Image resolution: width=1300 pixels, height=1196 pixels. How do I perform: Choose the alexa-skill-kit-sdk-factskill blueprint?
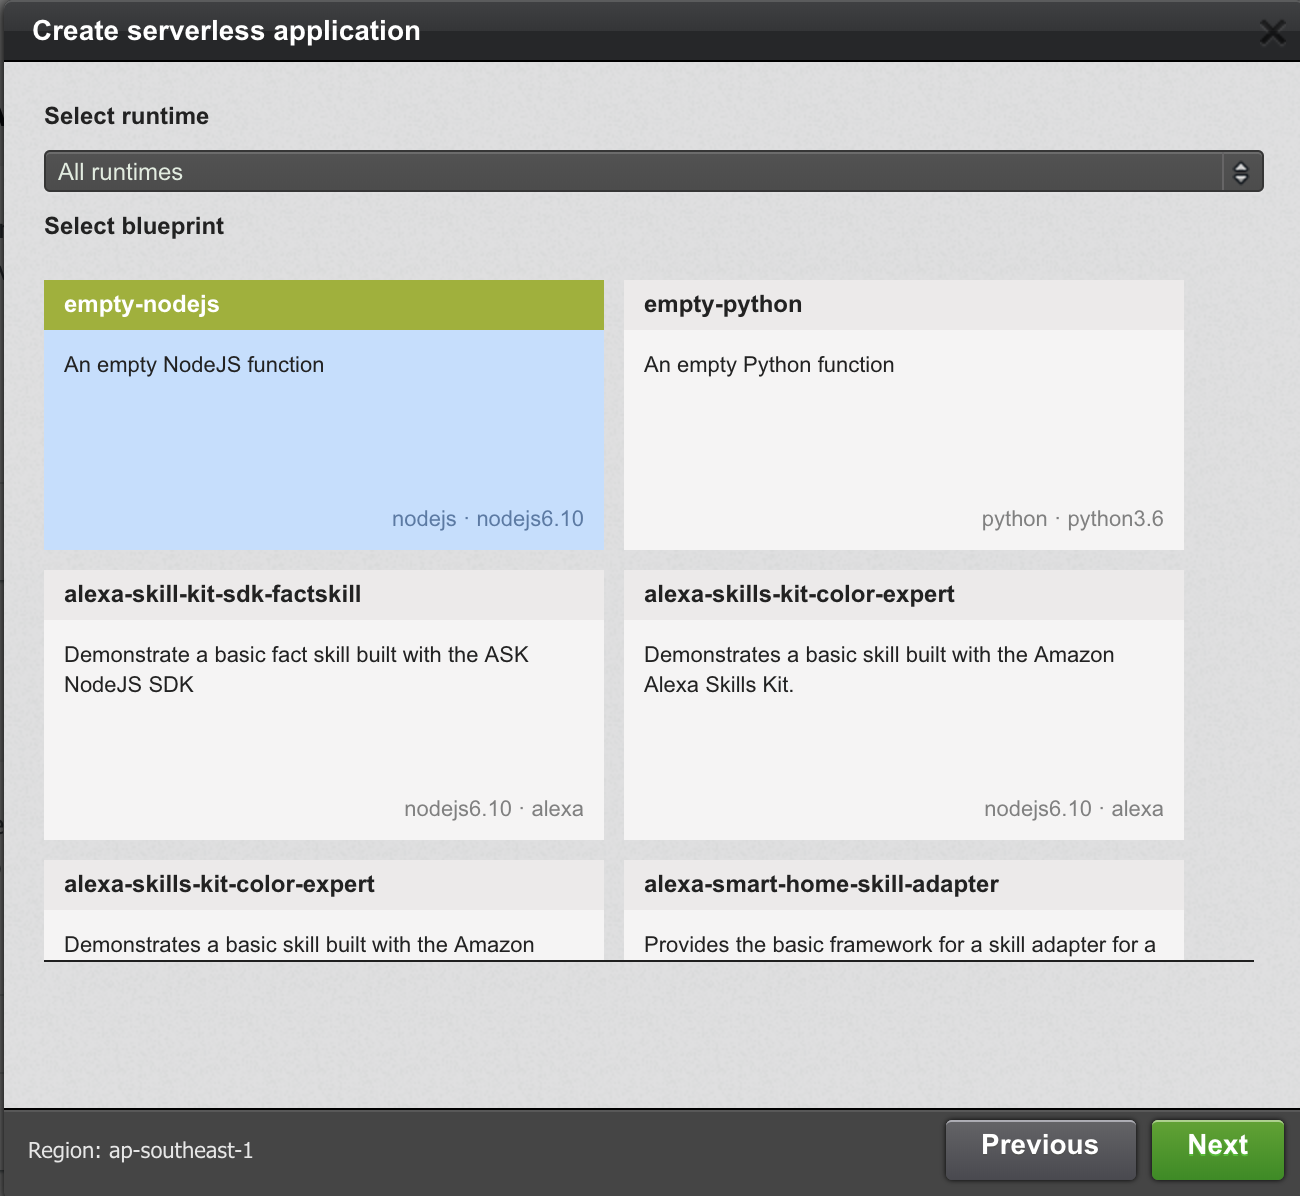click(x=324, y=705)
